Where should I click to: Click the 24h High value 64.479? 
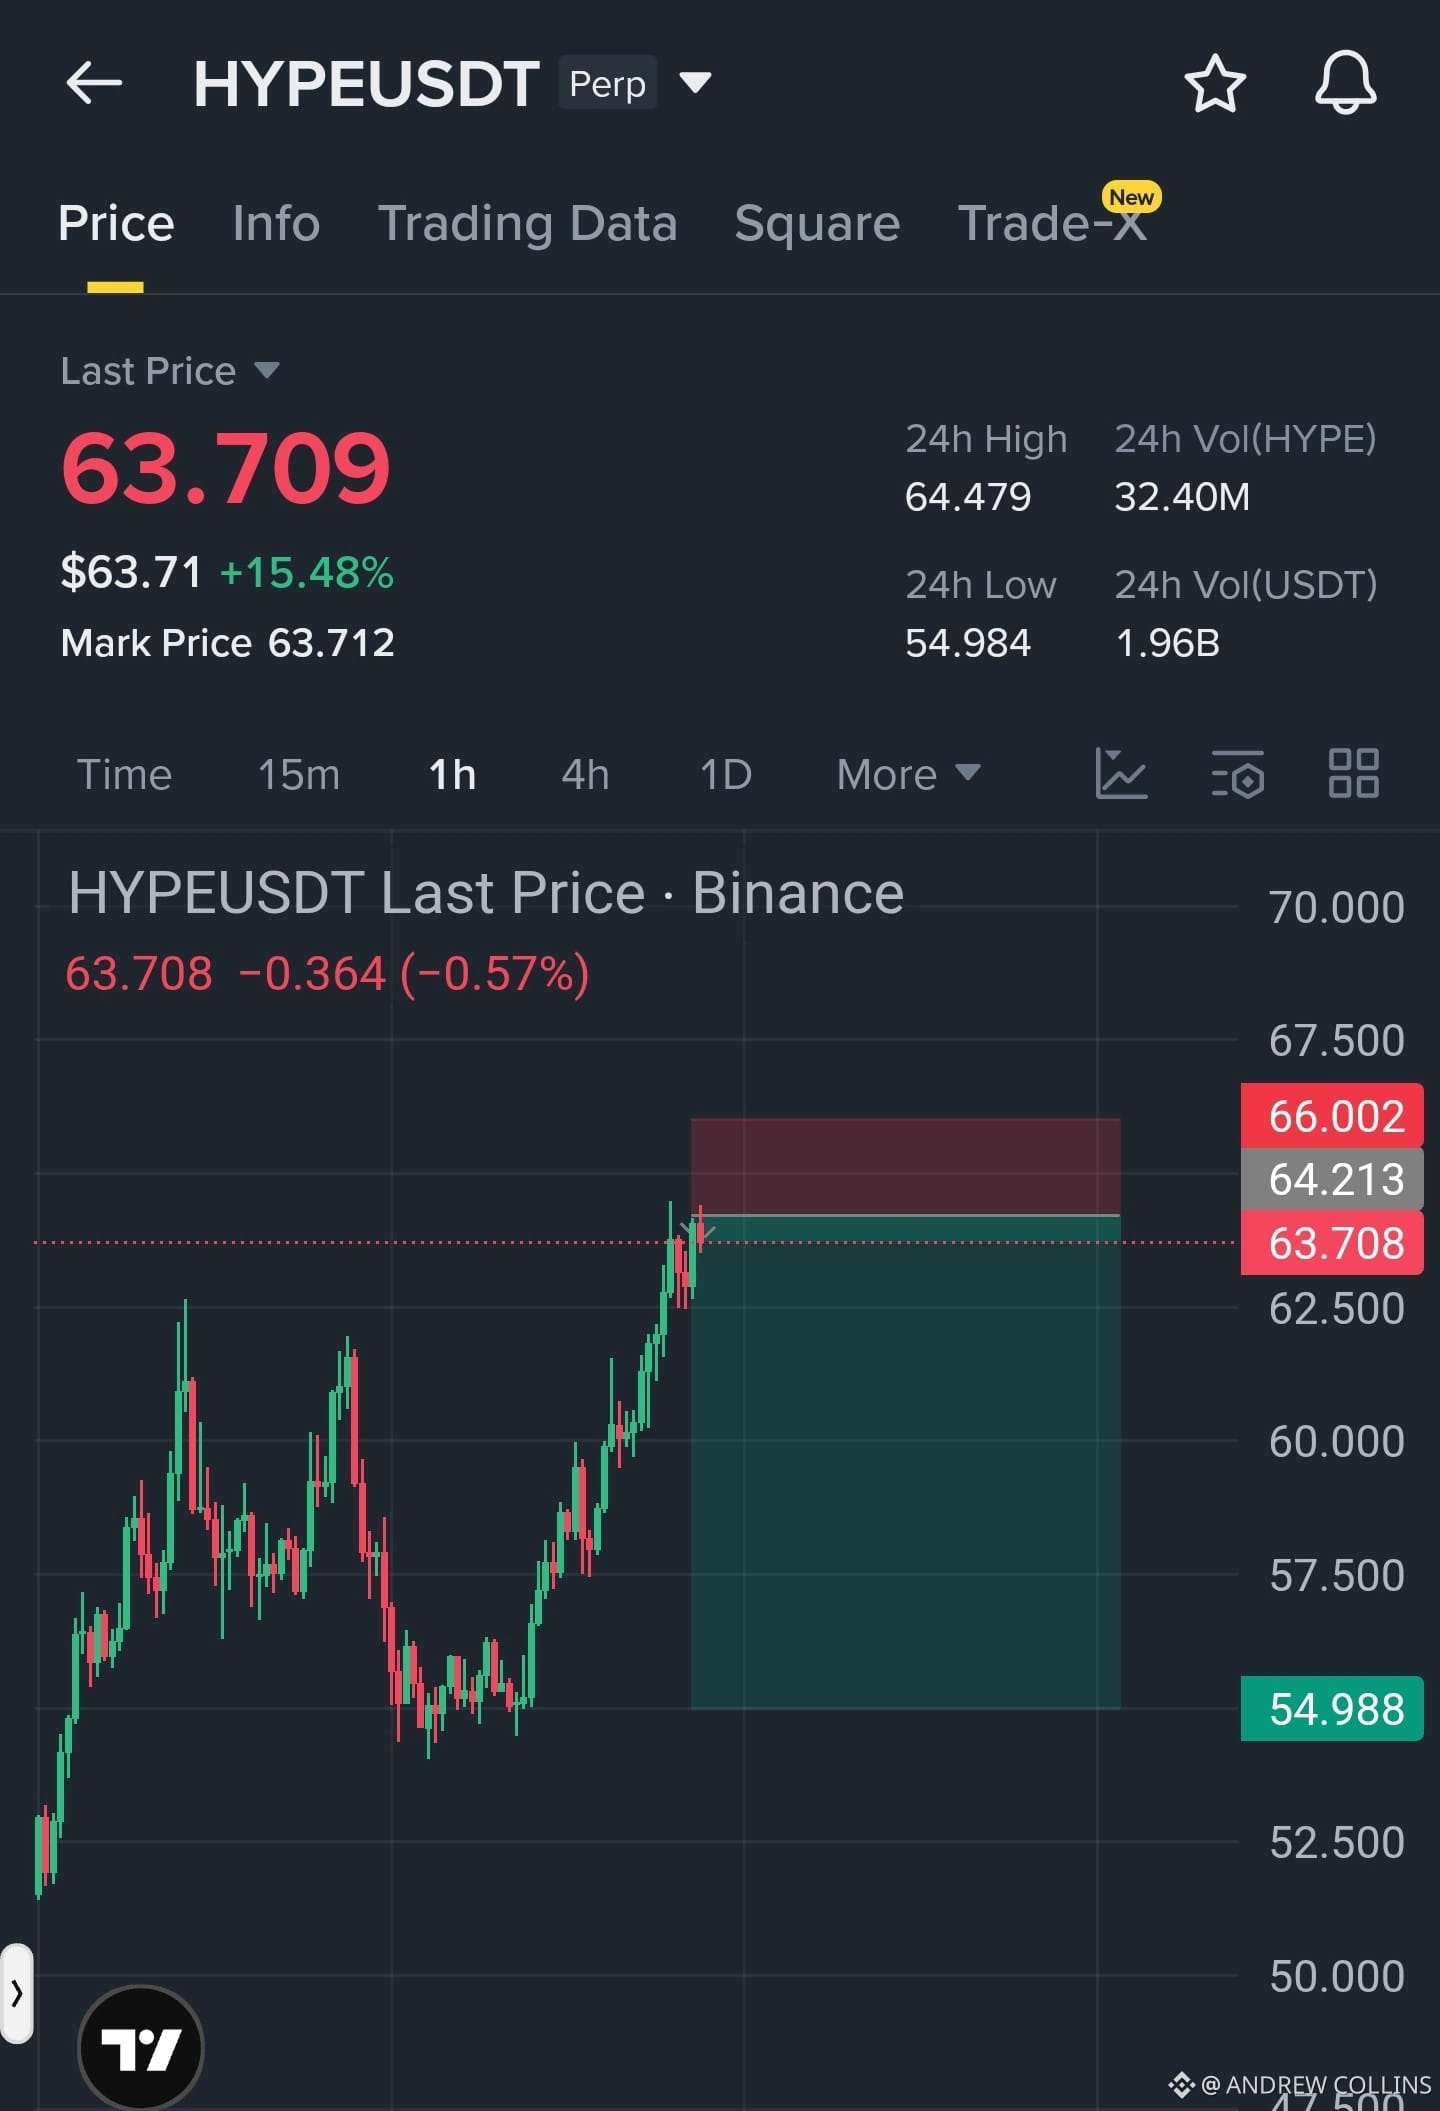(x=968, y=497)
